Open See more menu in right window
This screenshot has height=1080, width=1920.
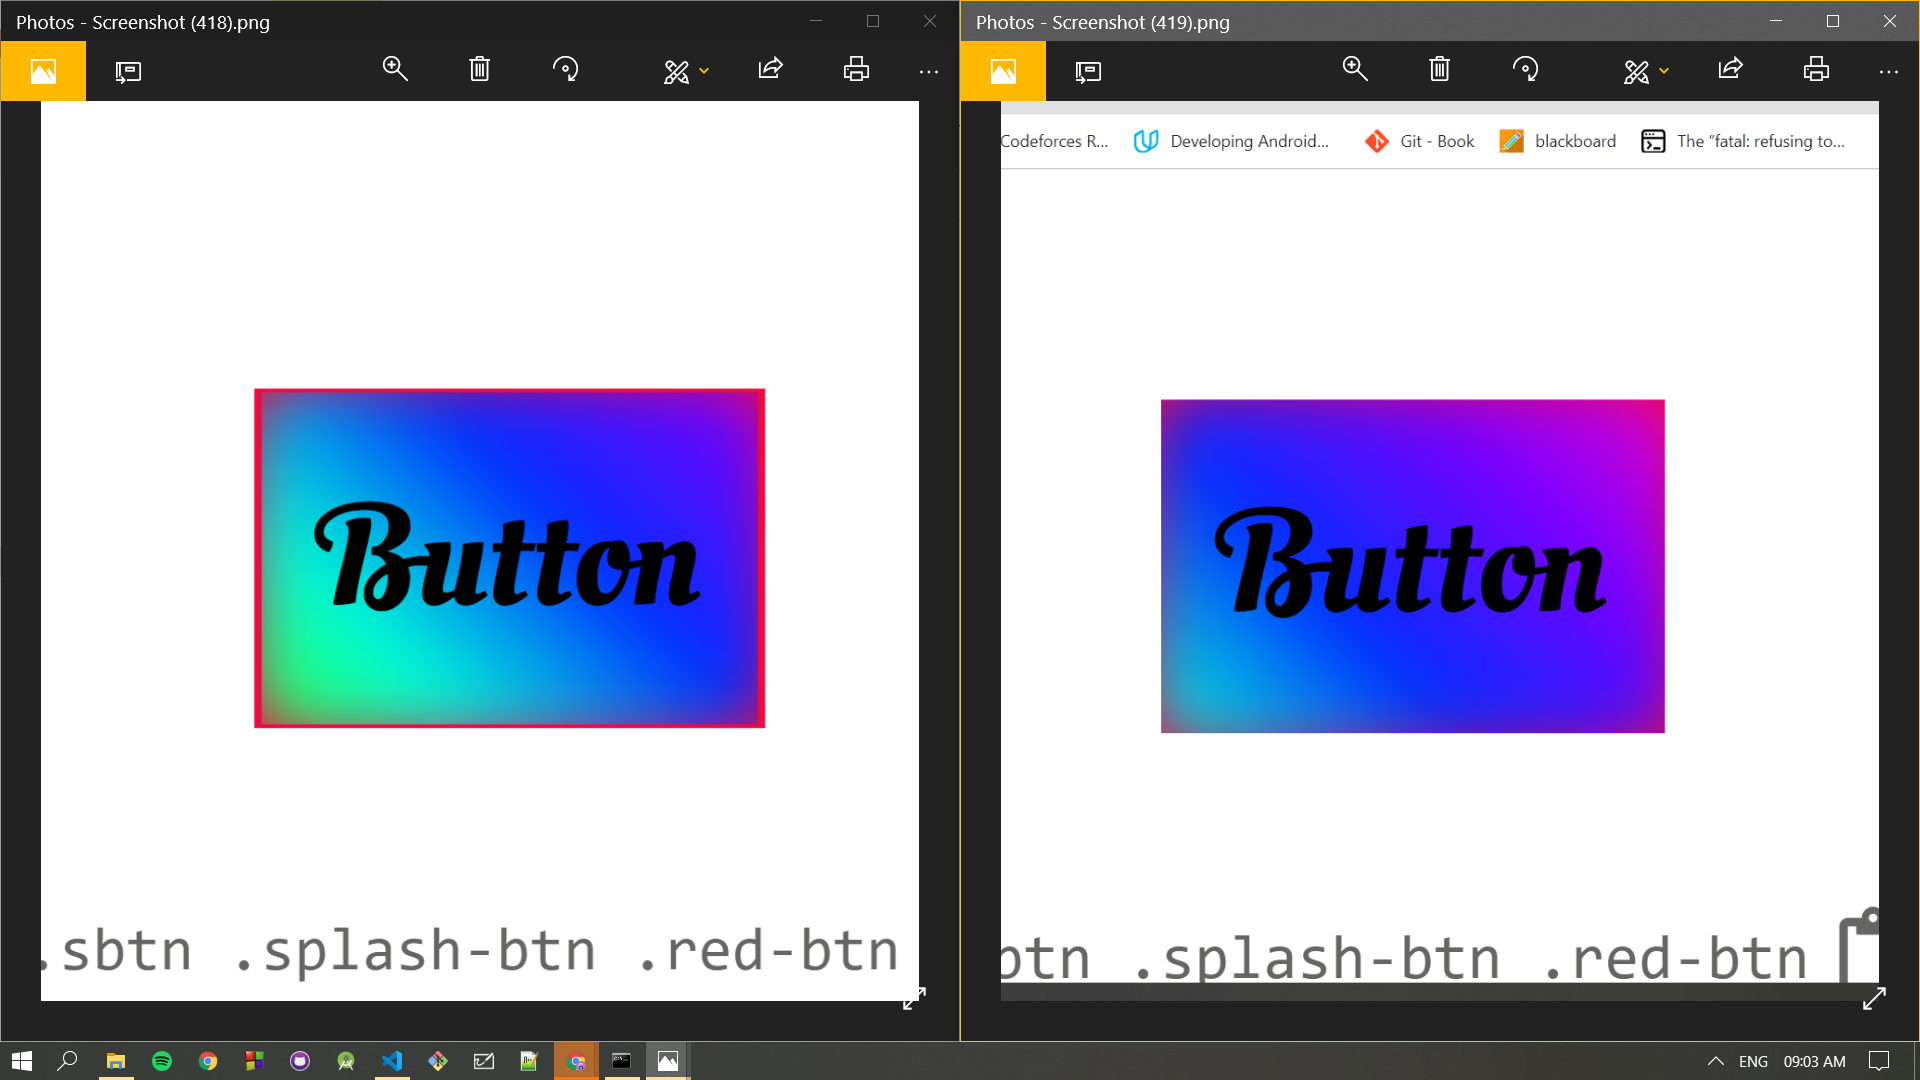point(1888,71)
